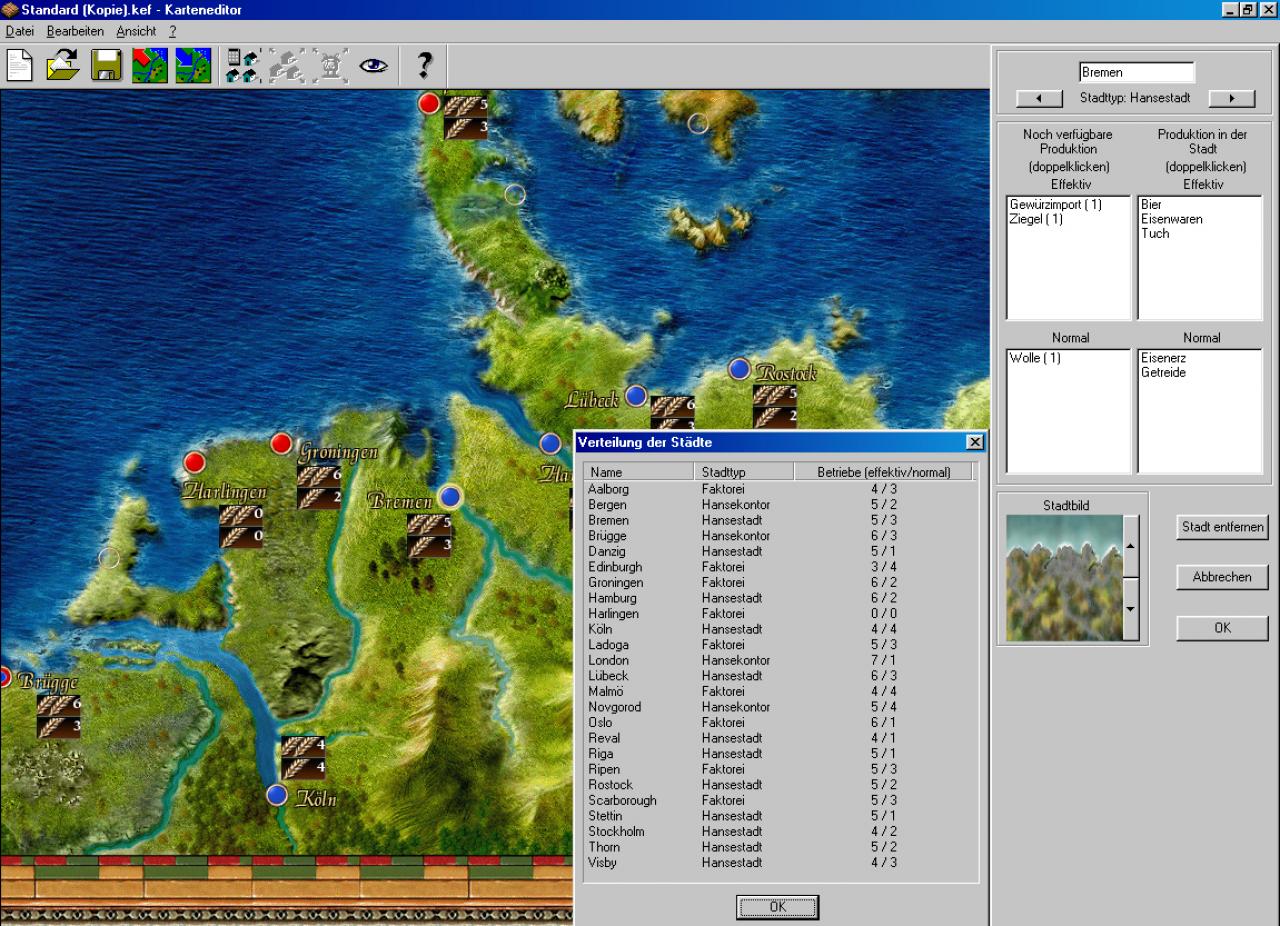Click the Stadtbild preview thumbnail

1065,578
